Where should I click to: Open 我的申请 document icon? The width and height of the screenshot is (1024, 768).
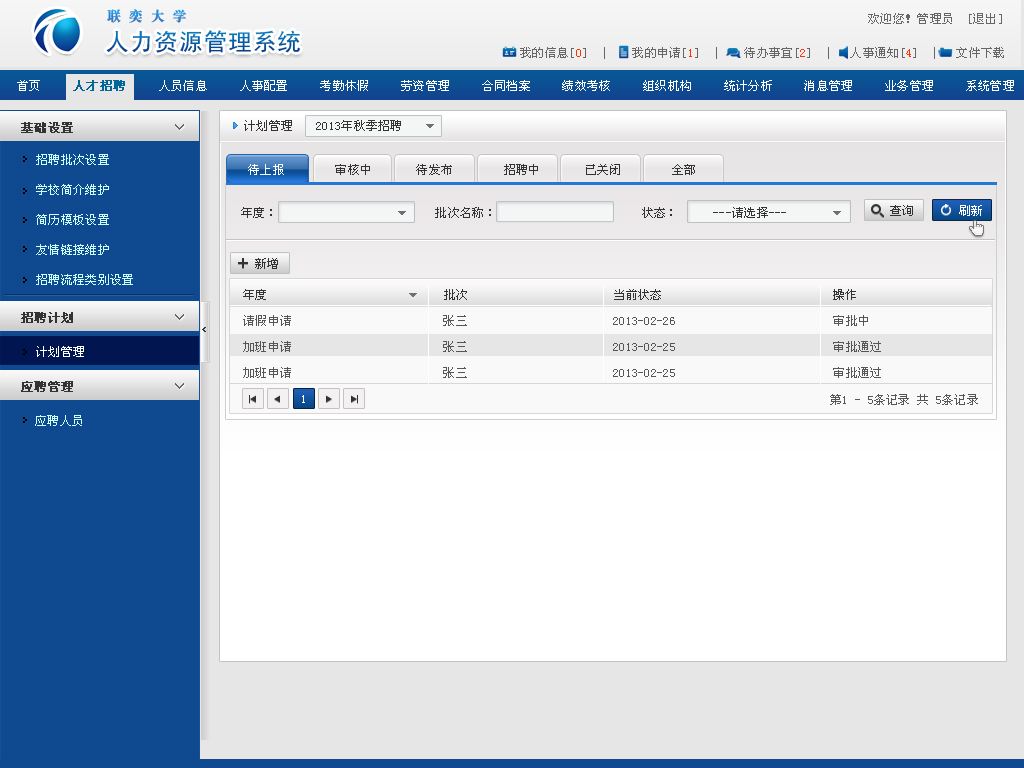pos(624,52)
